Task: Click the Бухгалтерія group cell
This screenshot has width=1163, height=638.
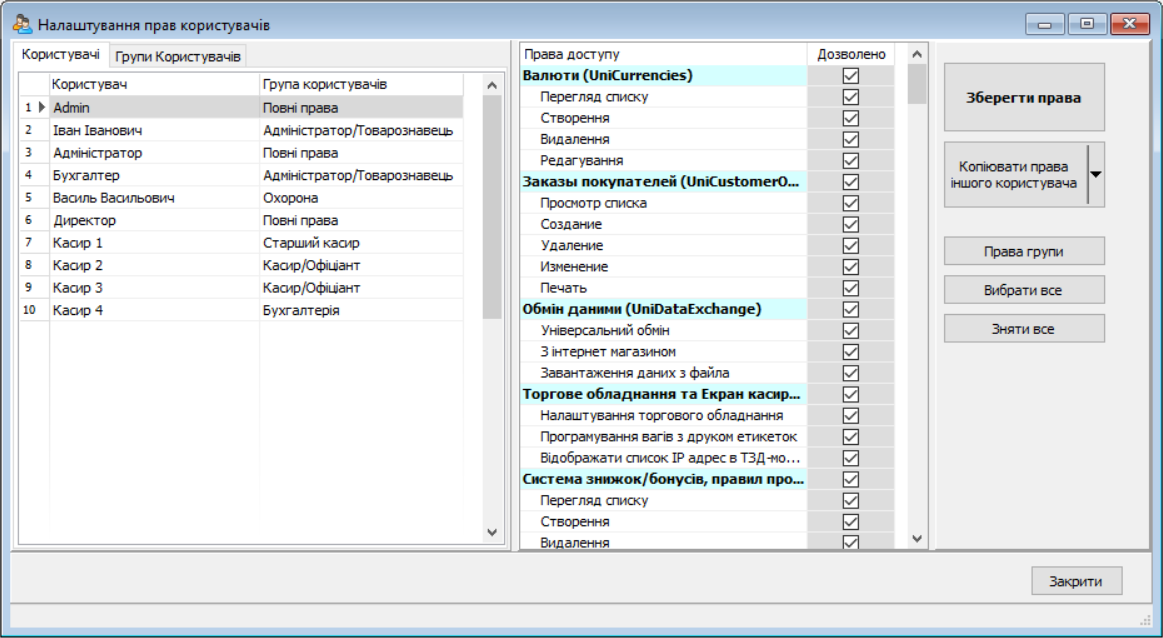Action: (361, 310)
